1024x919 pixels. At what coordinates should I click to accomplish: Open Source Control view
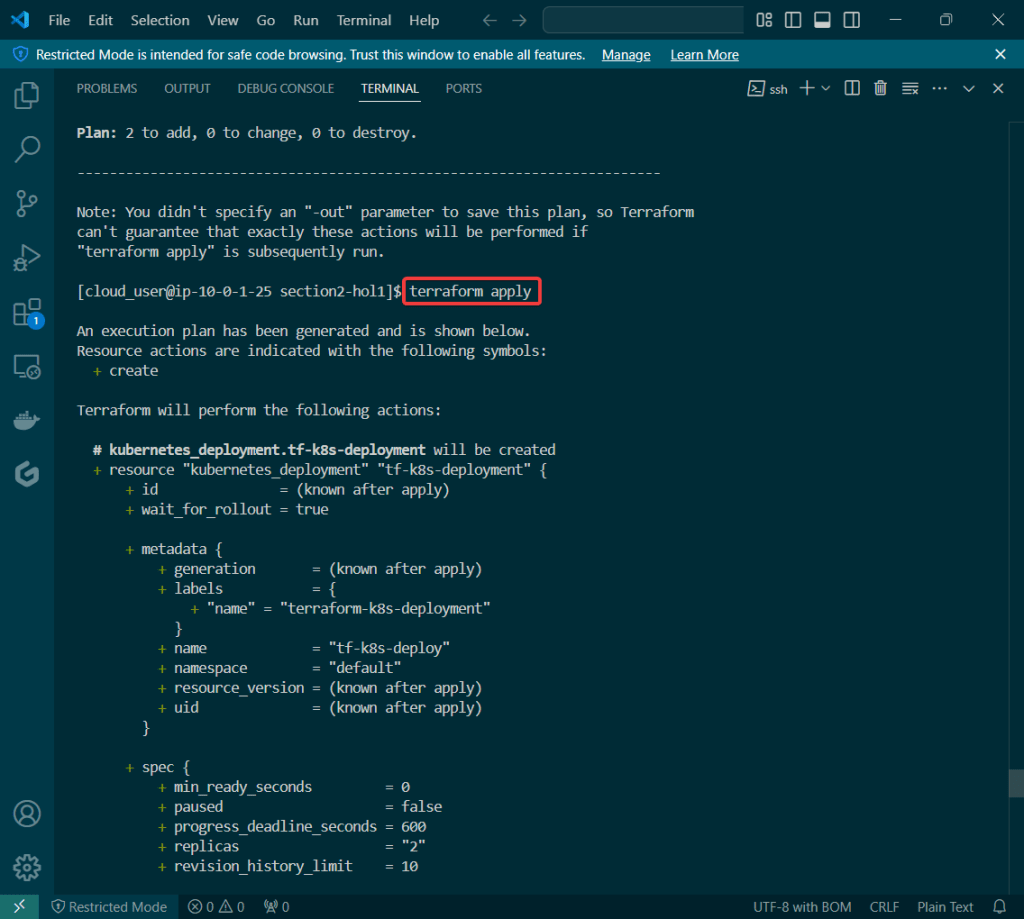click(x=27, y=204)
